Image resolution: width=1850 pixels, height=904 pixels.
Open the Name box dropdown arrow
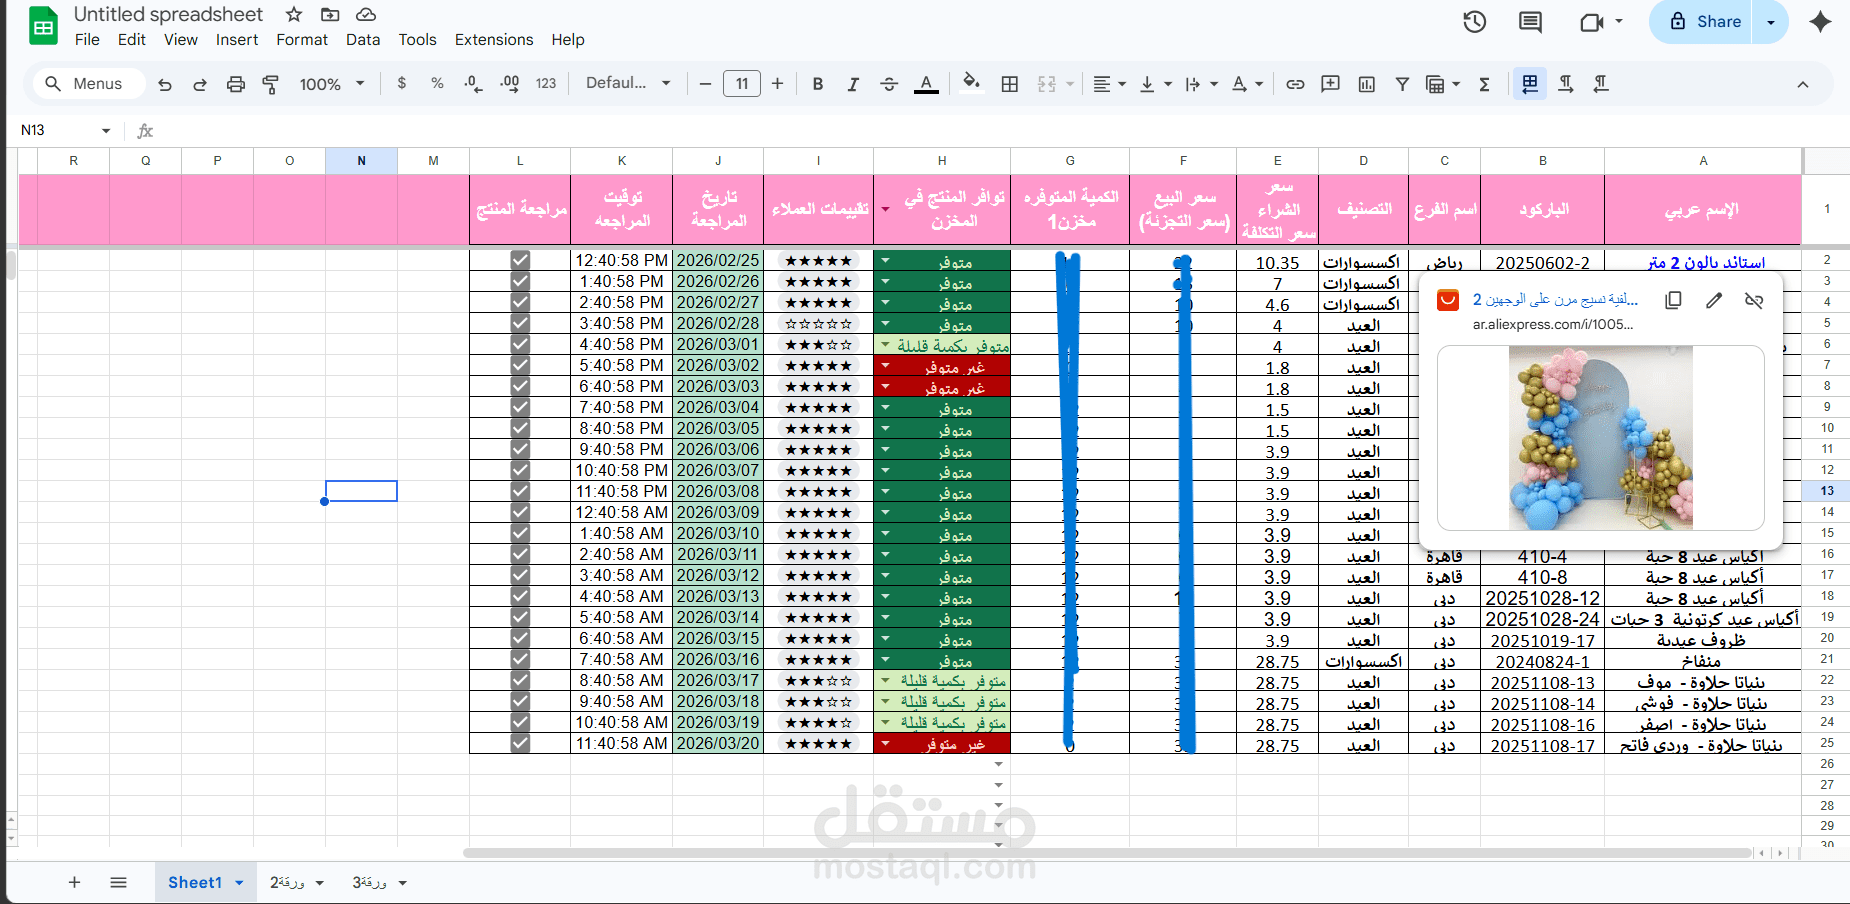(x=106, y=131)
